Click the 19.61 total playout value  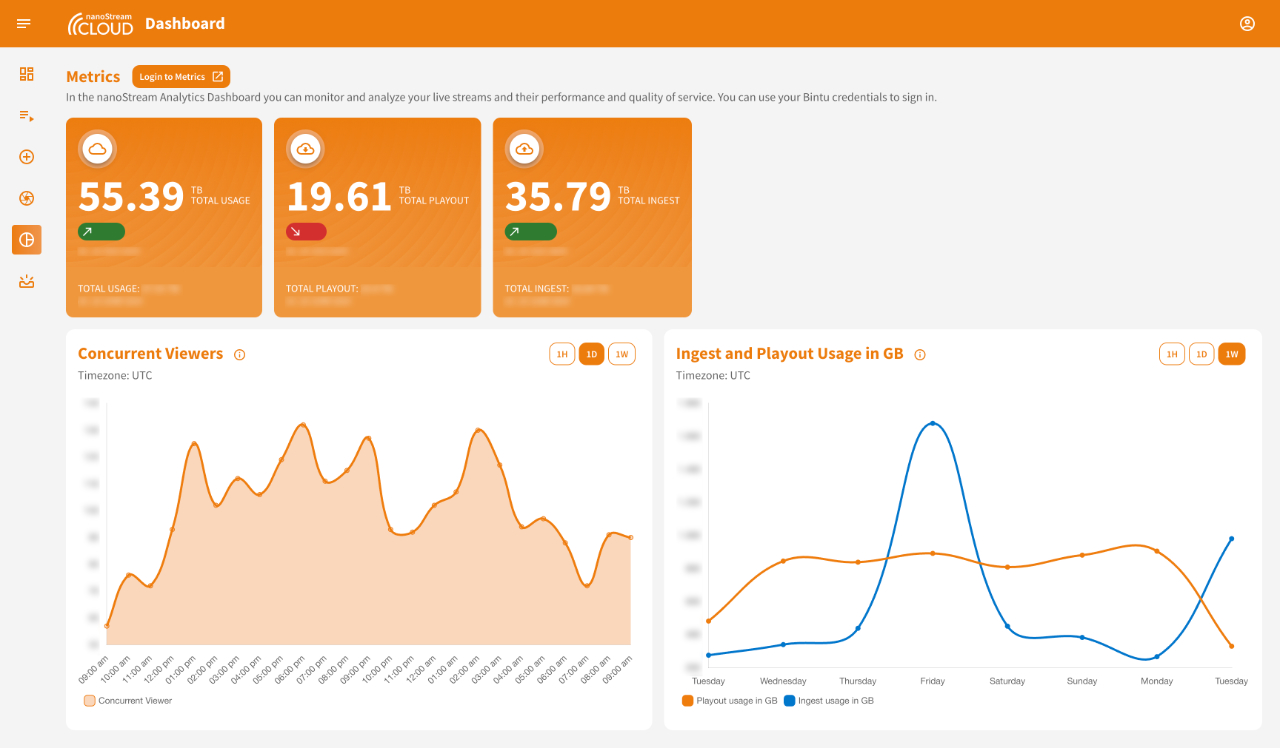(x=339, y=196)
